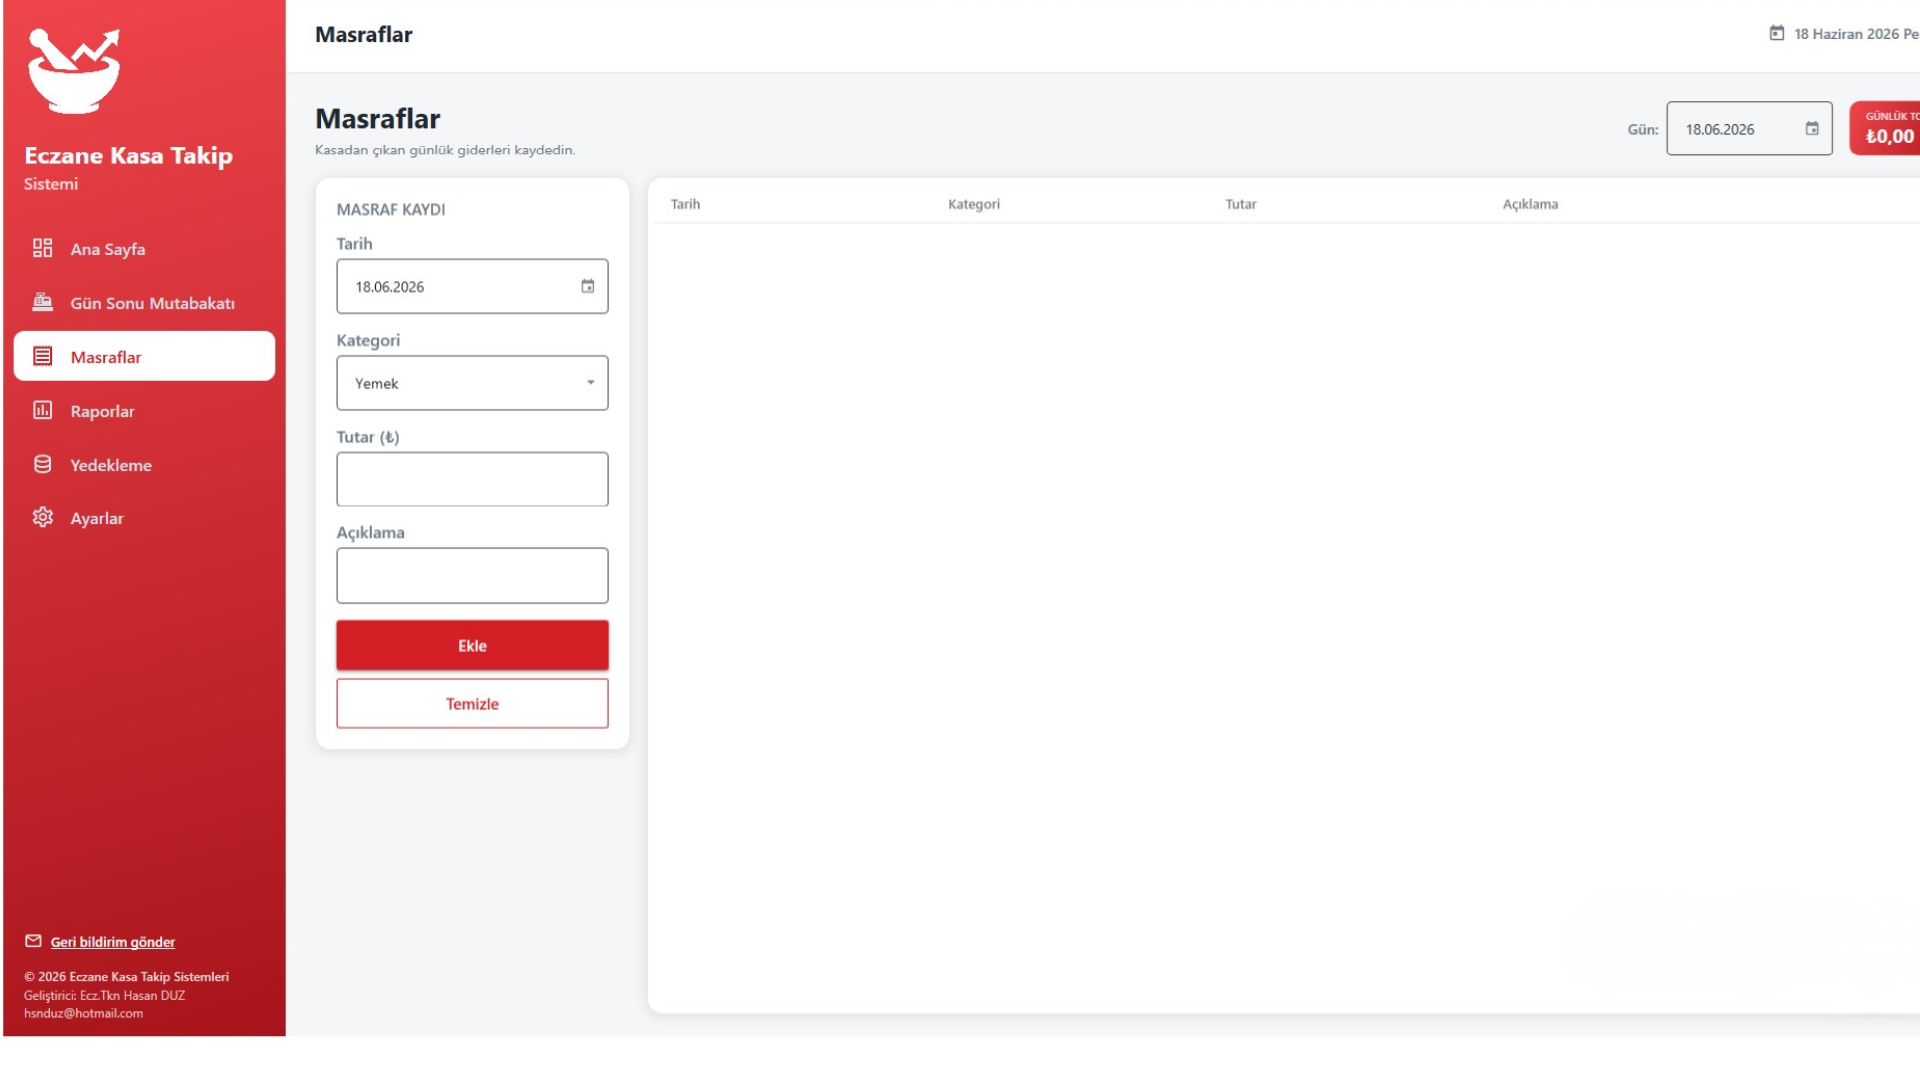Screen dimensions: 1920x1080
Task: Click the calendar icon beside header date
Action: click(x=1777, y=33)
